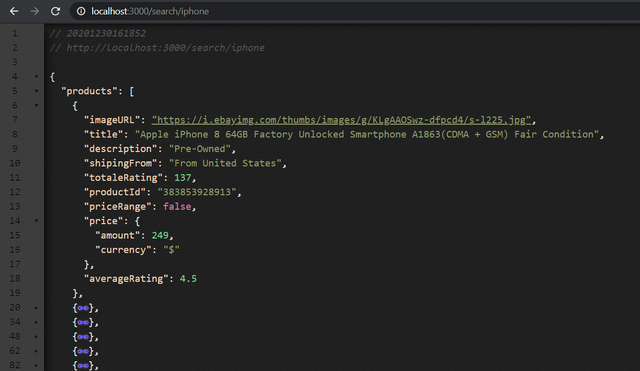Click the "Pre-Owned" value
This screenshot has height=371, width=640.
200,149
